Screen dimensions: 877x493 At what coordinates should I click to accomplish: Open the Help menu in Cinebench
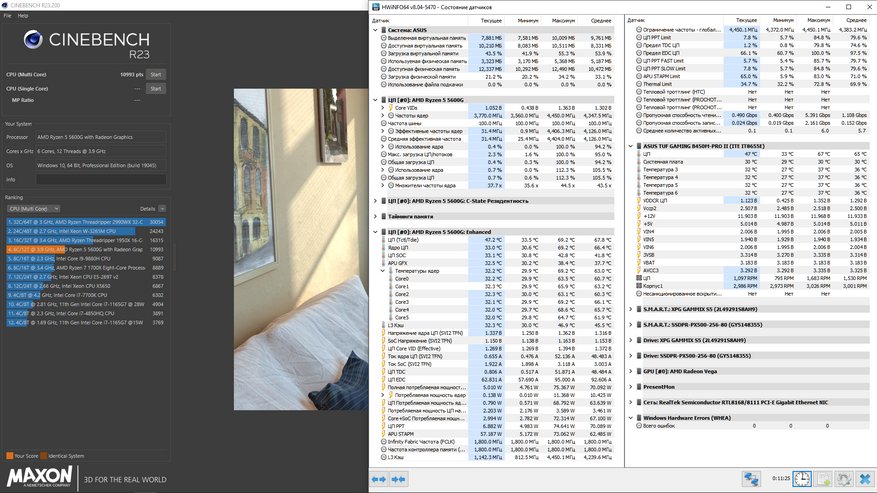[22, 16]
